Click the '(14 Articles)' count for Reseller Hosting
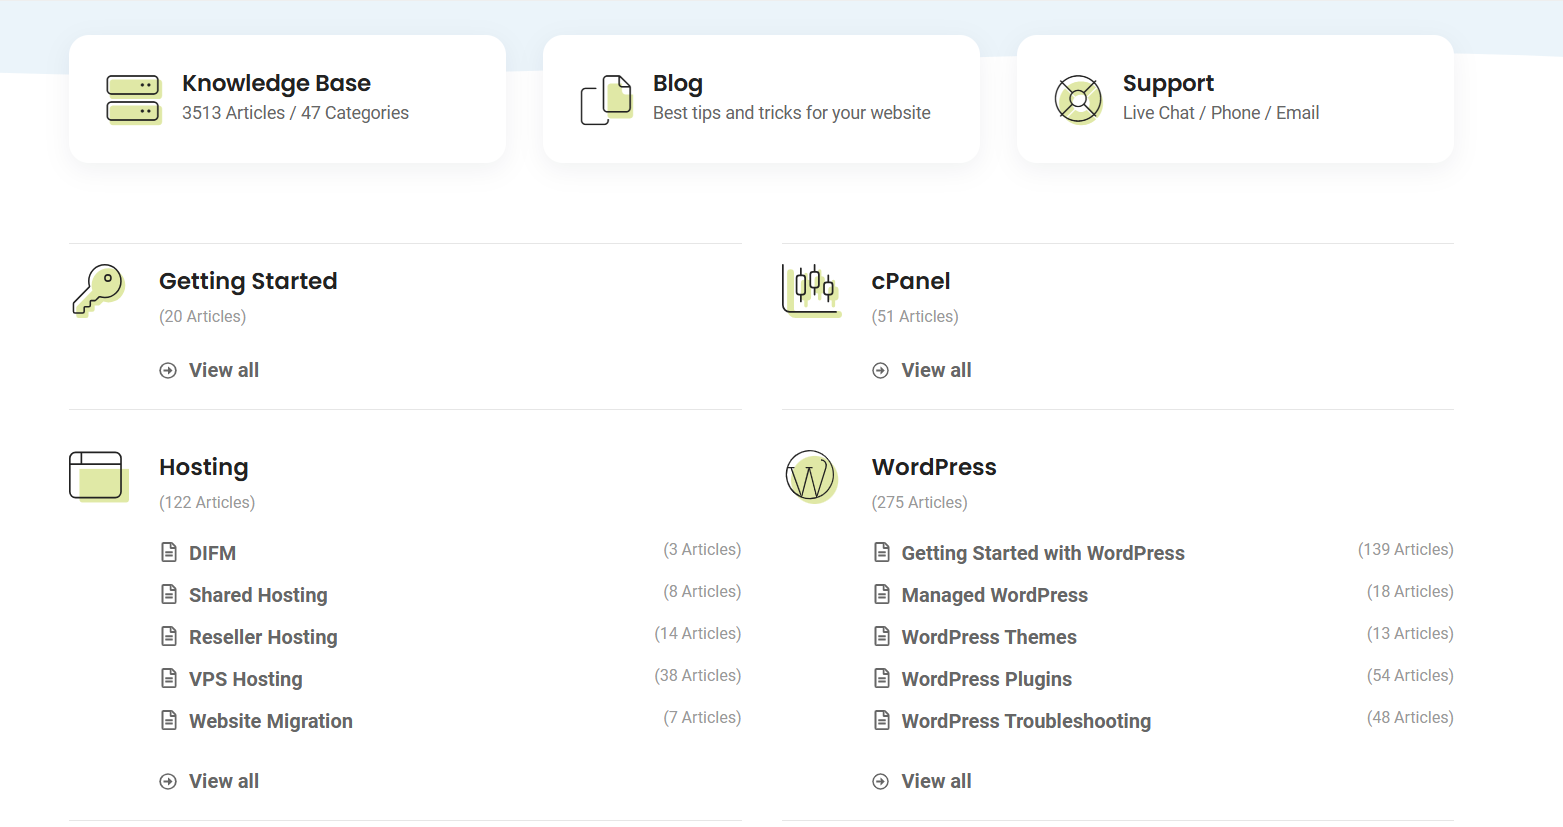The height and width of the screenshot is (827, 1563). [698, 633]
